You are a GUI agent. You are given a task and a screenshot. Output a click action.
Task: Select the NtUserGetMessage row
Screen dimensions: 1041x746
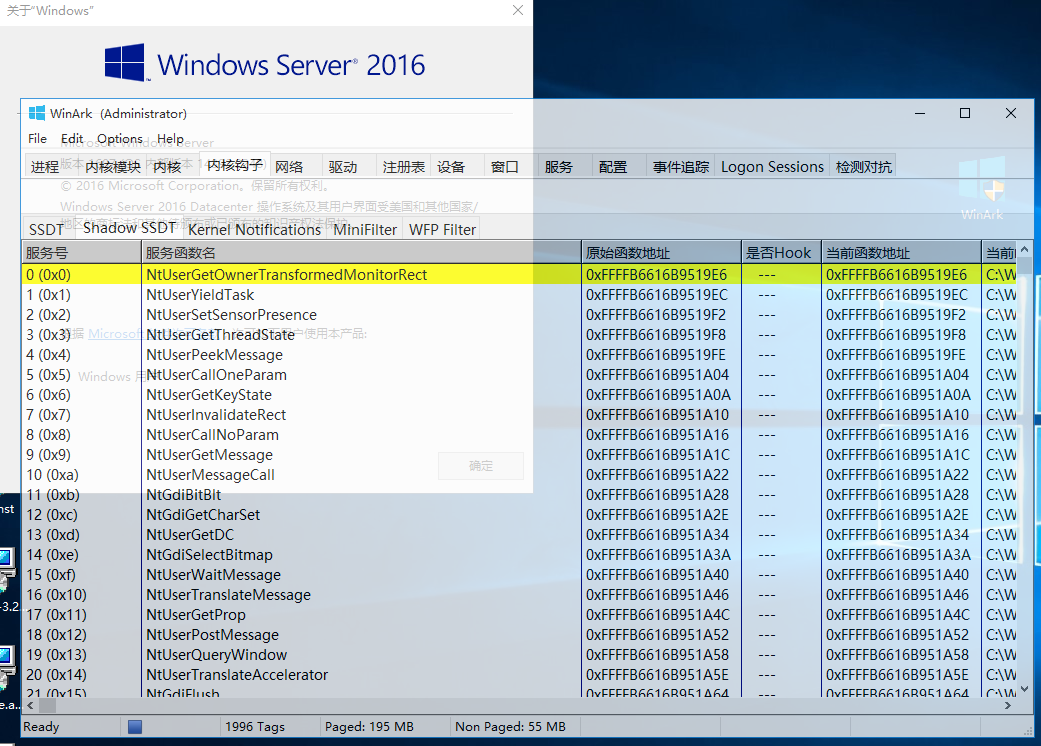[519, 455]
